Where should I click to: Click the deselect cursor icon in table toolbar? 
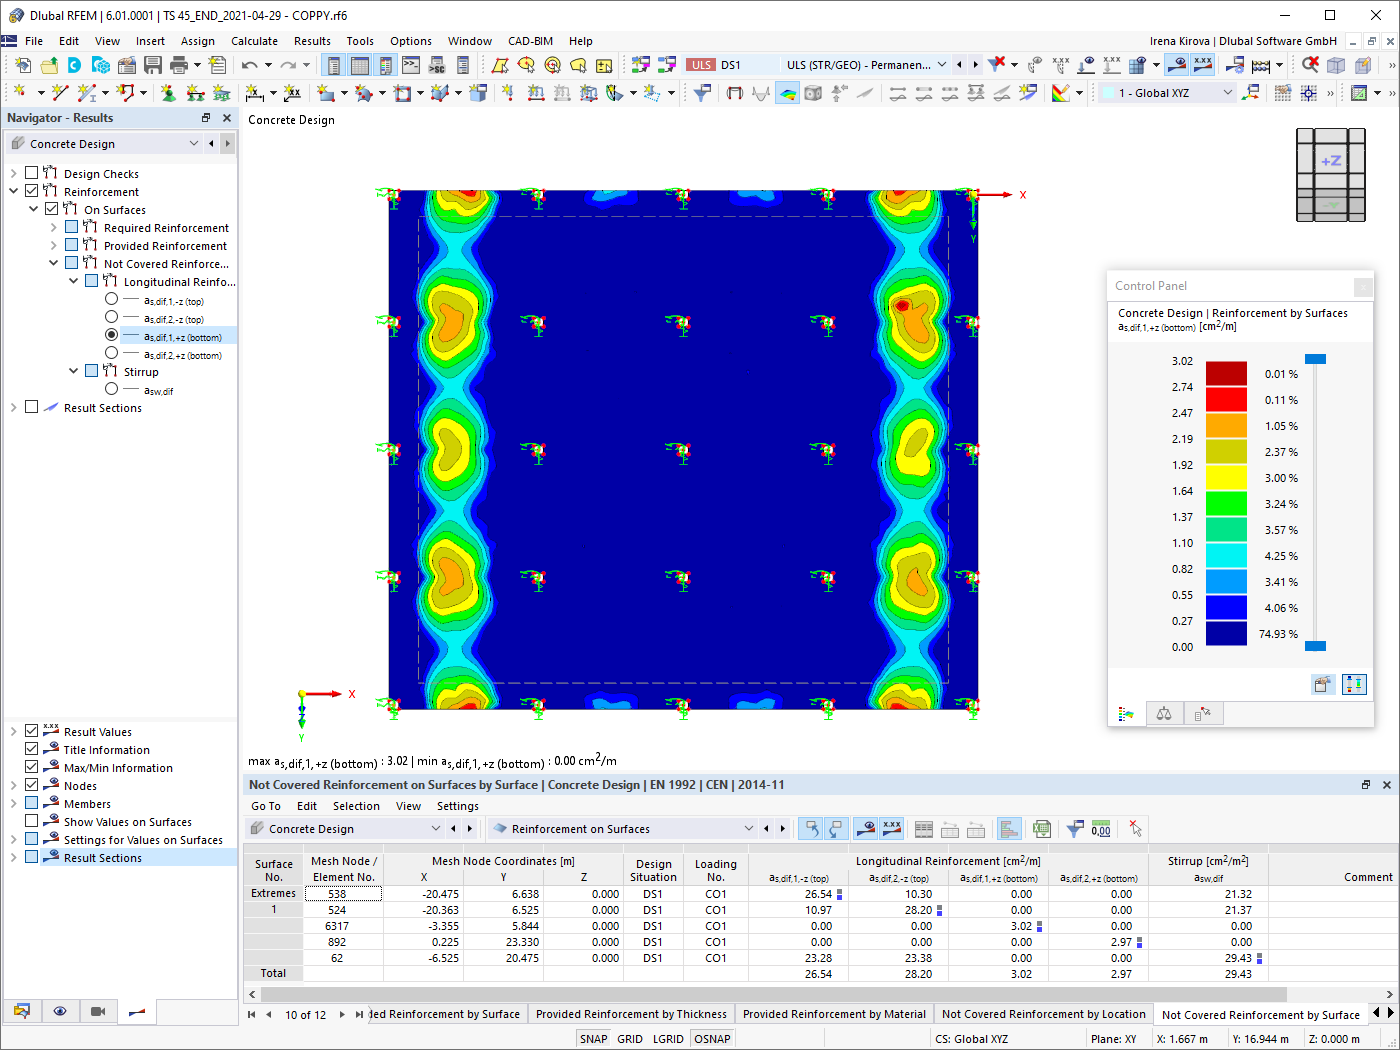tap(1135, 829)
